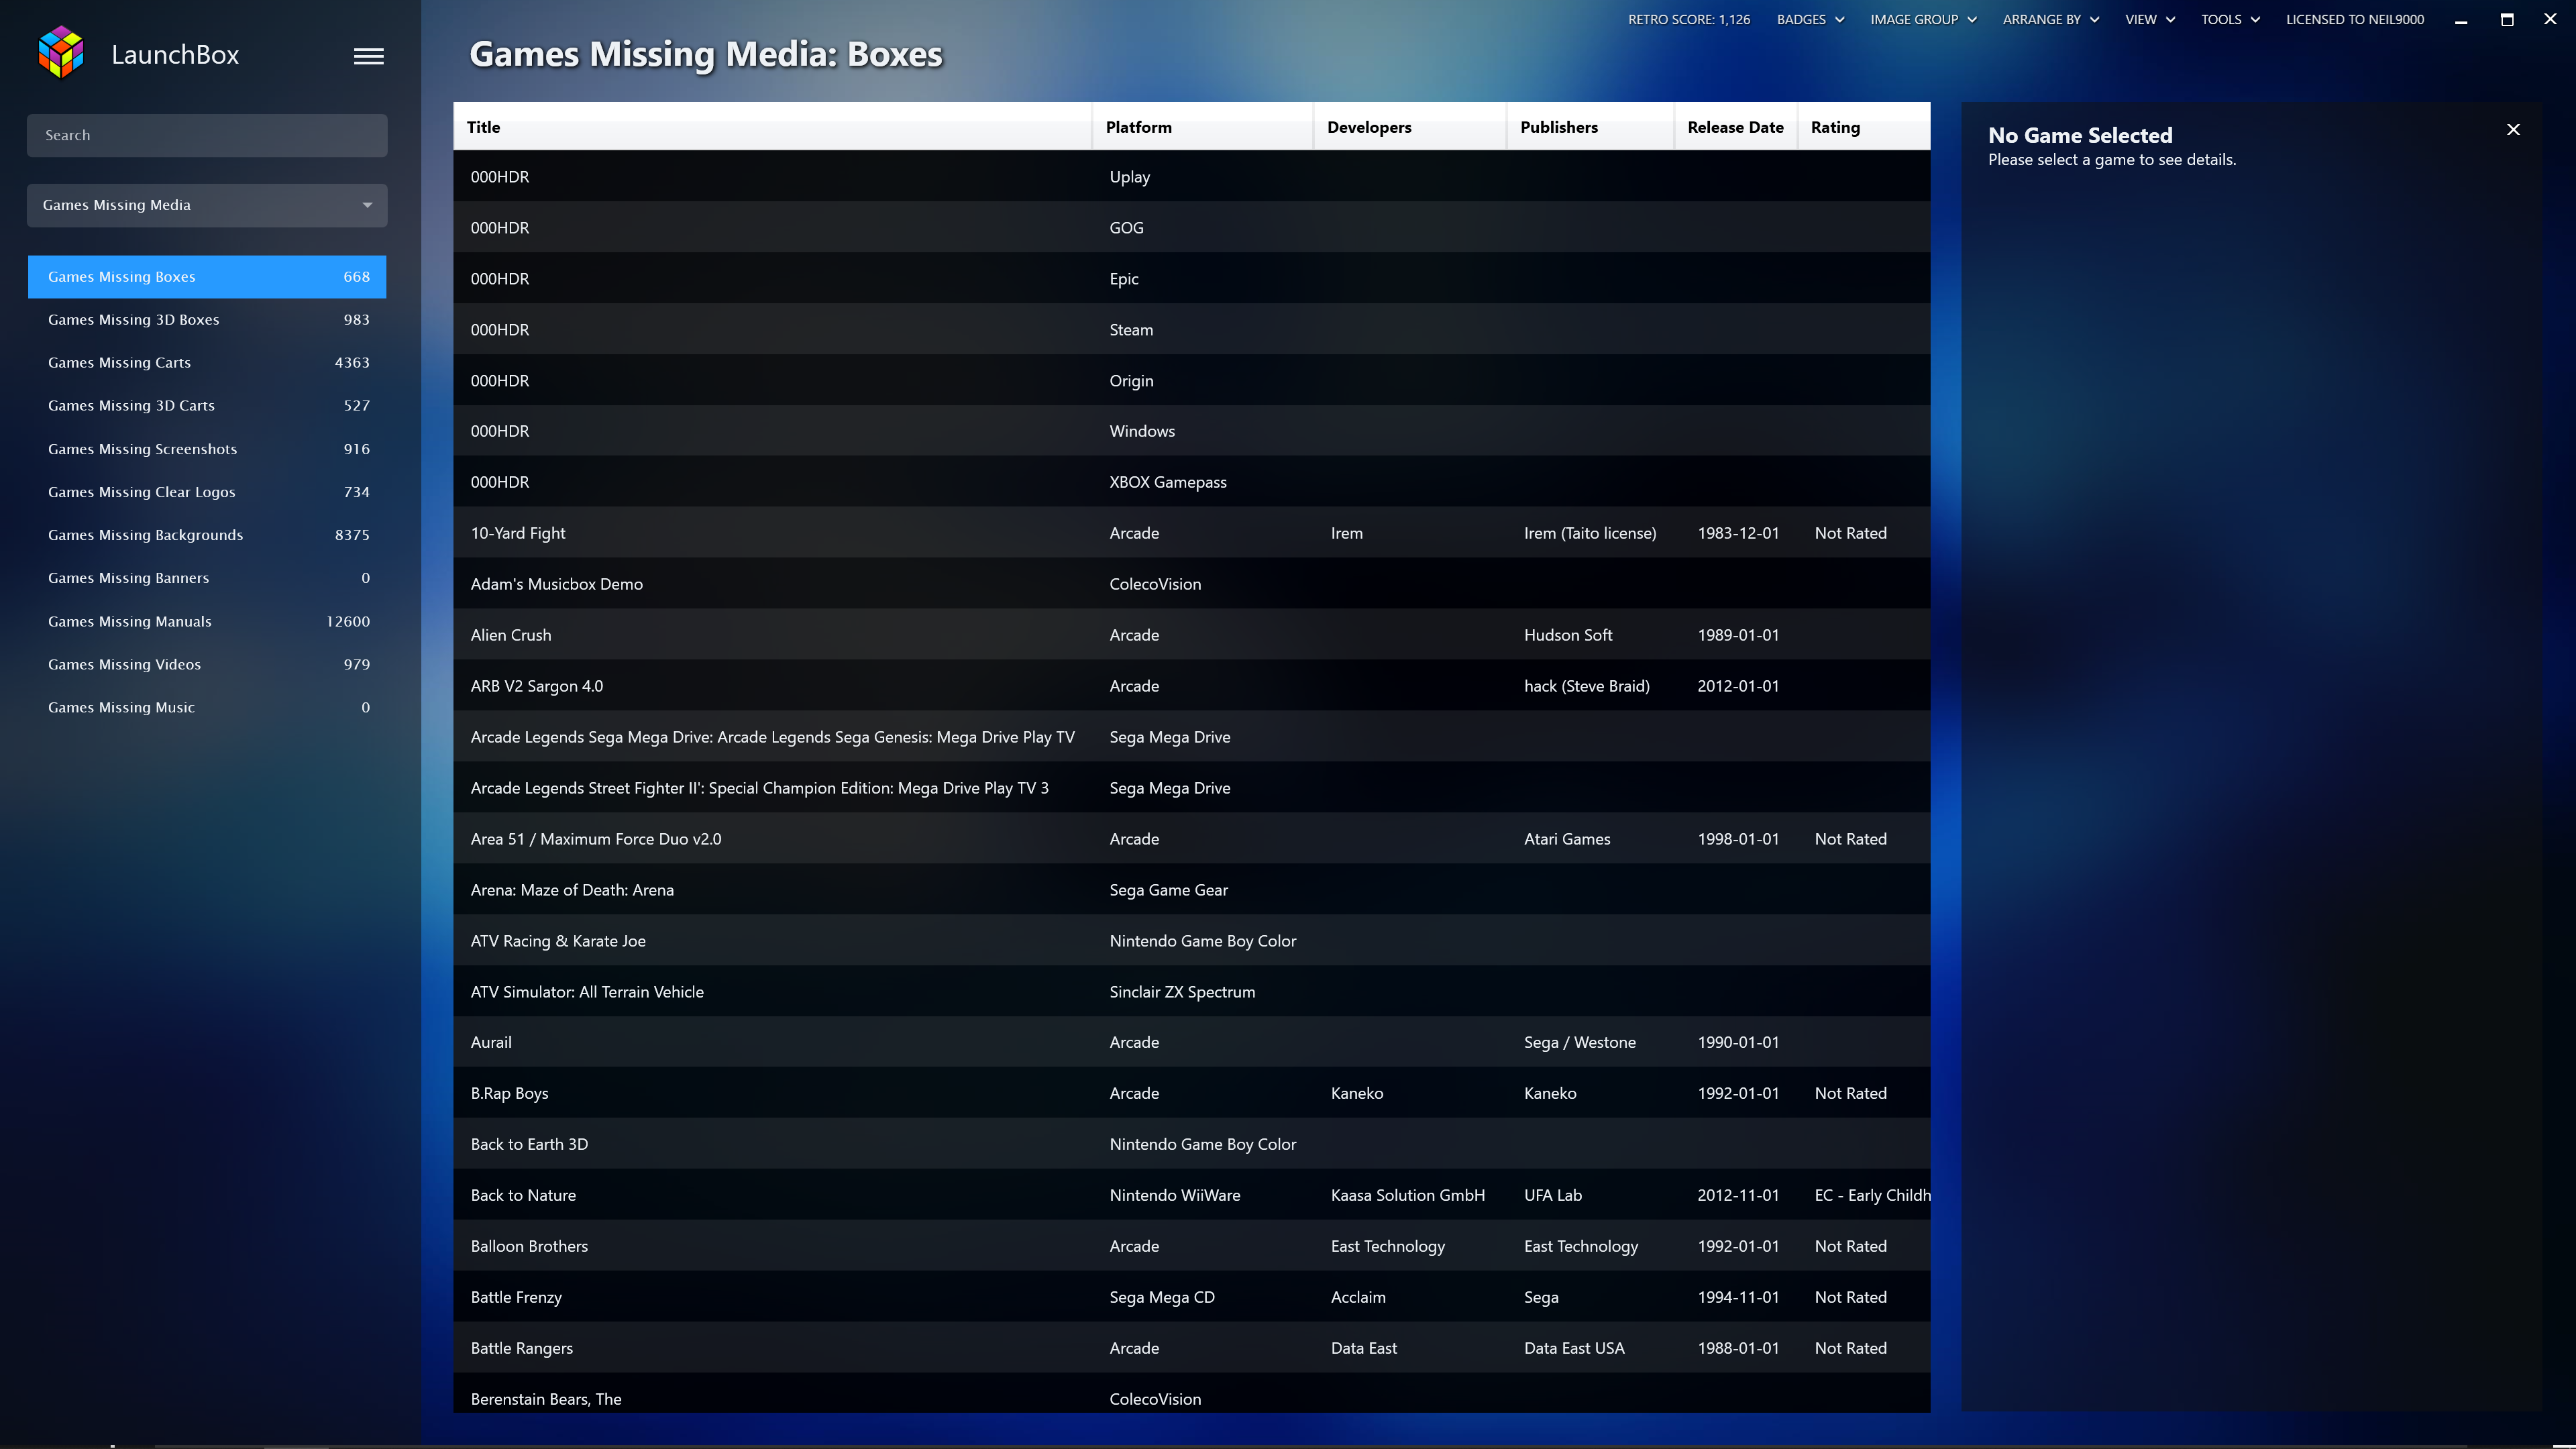2576x1449 pixels.
Task: Select the 000HDR Epic row
Action: [x=1191, y=279]
